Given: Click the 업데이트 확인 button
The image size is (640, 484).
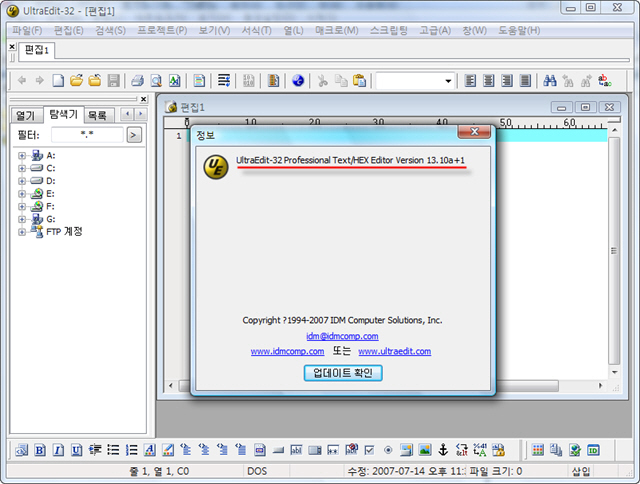Looking at the screenshot, I should pyautogui.click(x=343, y=373).
